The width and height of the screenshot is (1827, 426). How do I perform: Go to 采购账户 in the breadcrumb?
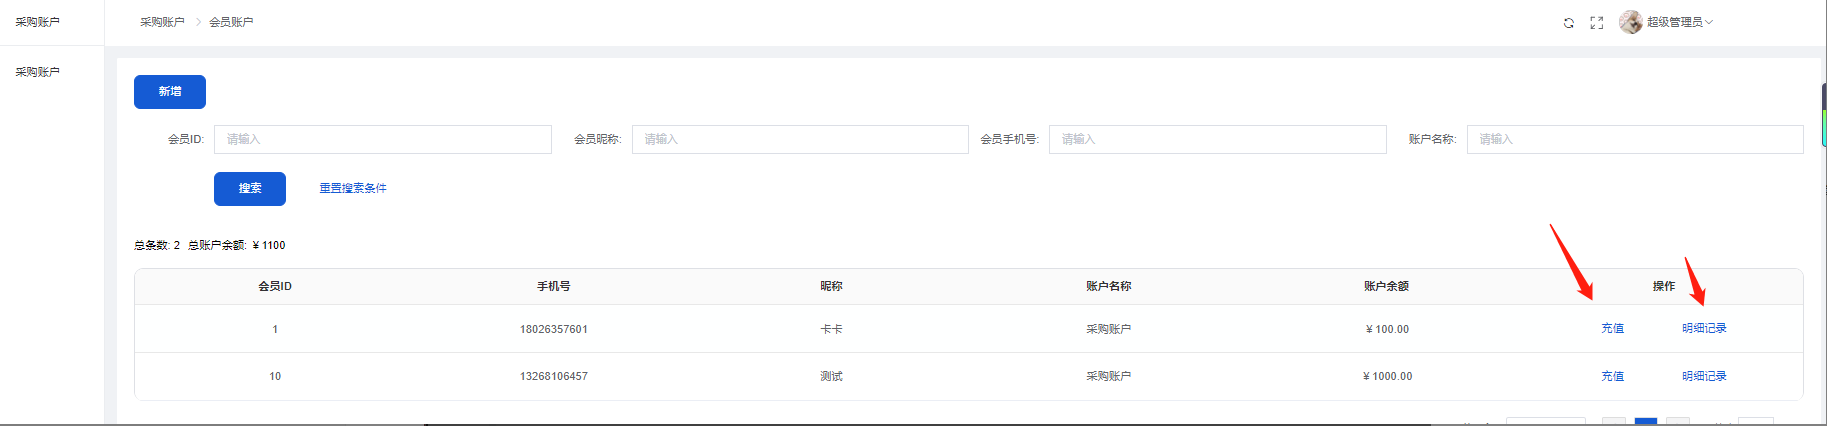pyautogui.click(x=162, y=22)
